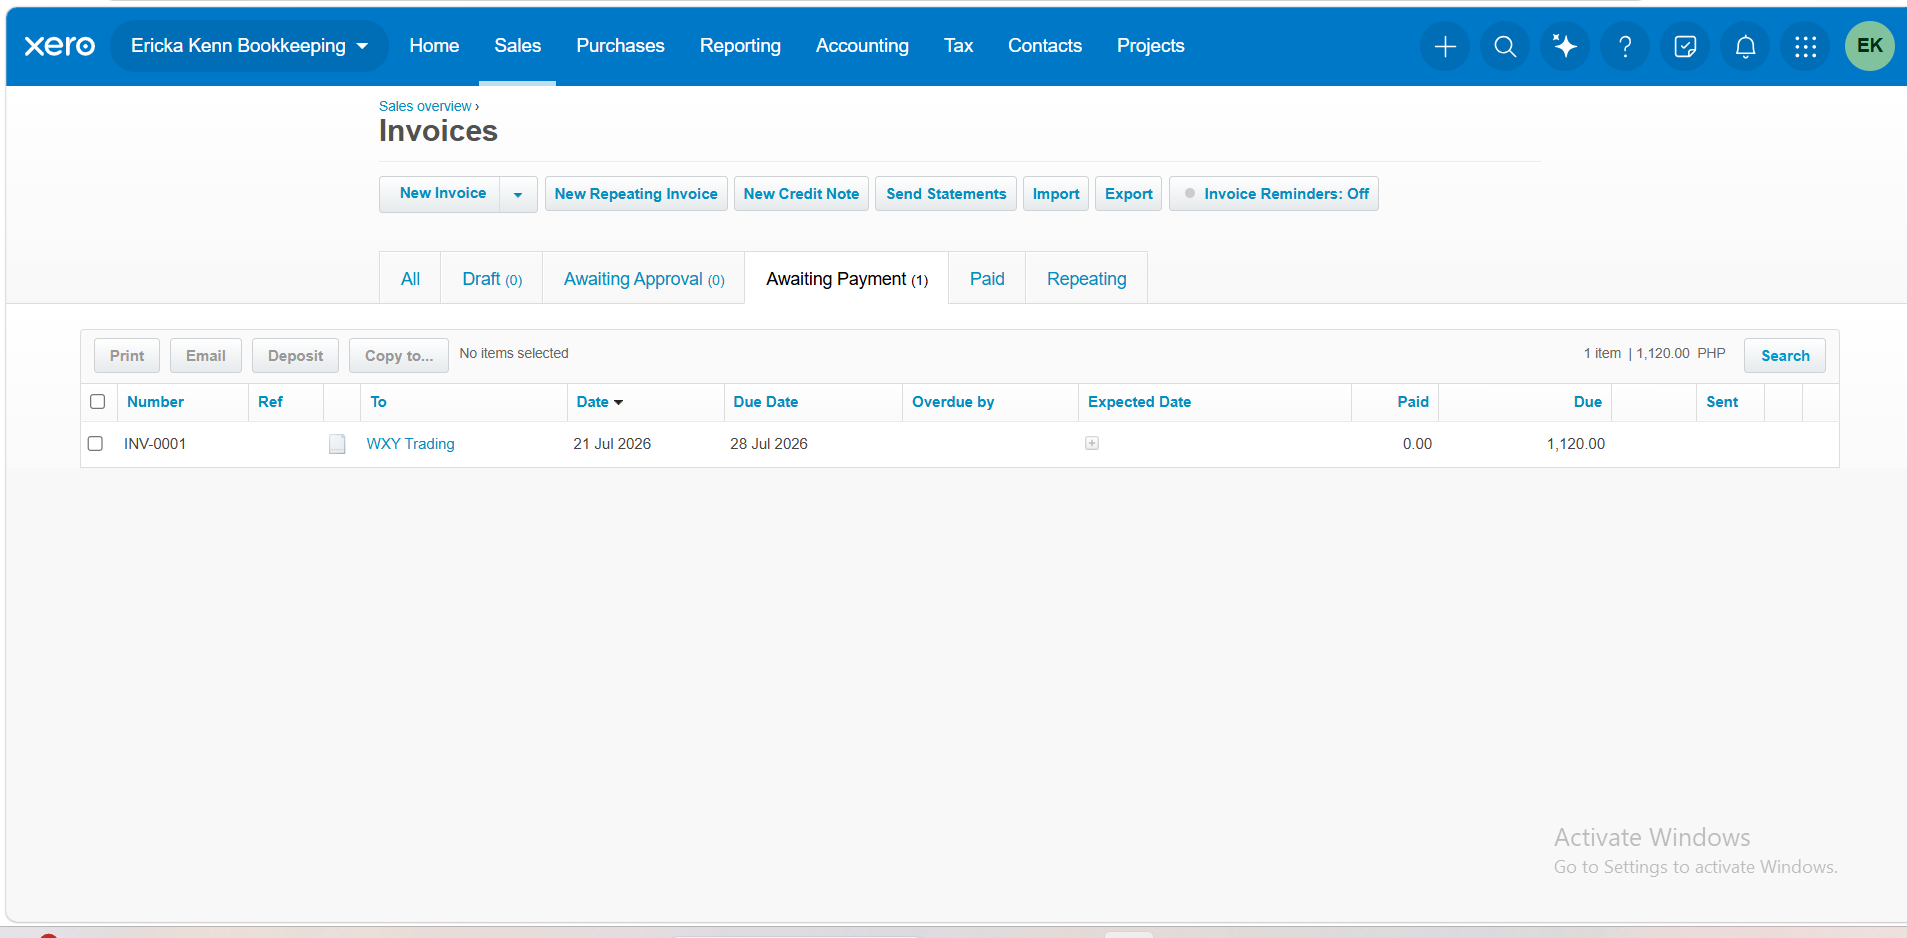Viewport: 1907px width, 938px height.
Task: Sort by the Ref column header
Action: point(270,402)
